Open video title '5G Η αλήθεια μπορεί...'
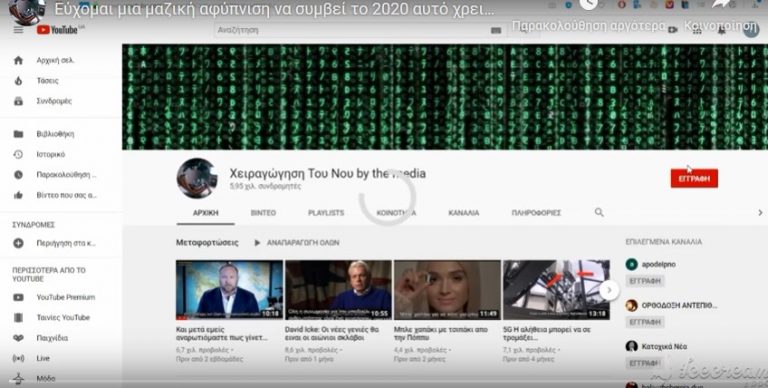This screenshot has width=768, height=388. point(547,334)
